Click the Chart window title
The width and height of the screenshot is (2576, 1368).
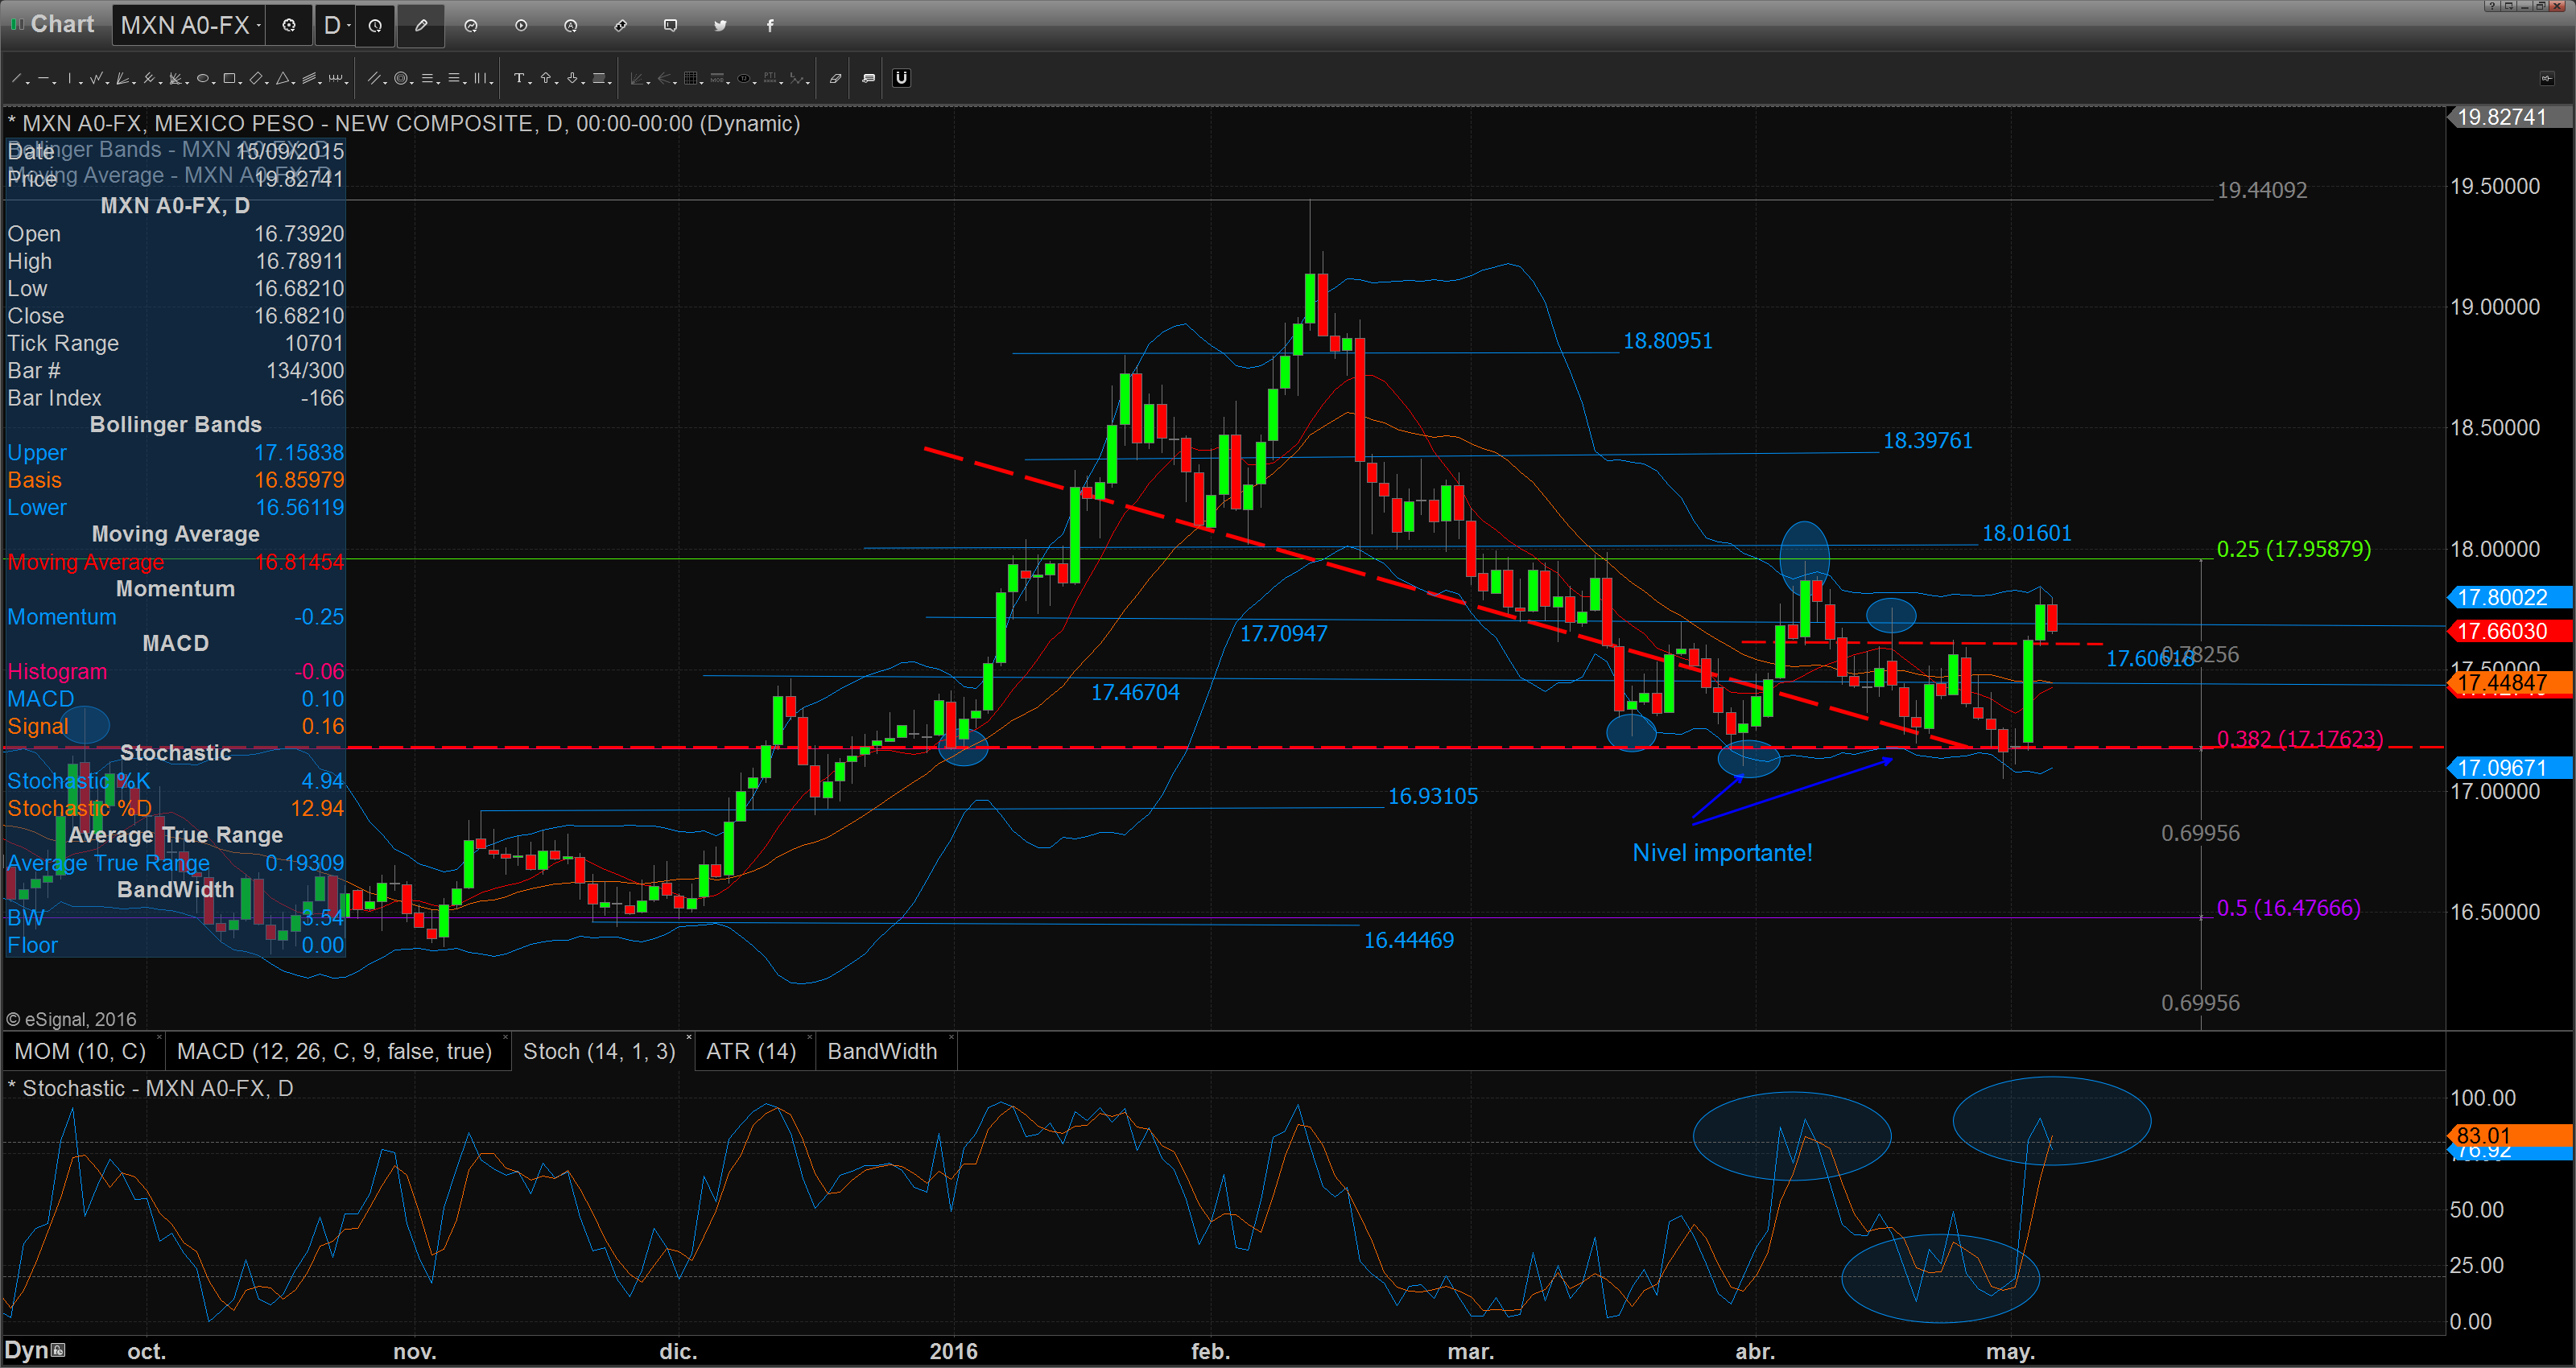click(62, 24)
